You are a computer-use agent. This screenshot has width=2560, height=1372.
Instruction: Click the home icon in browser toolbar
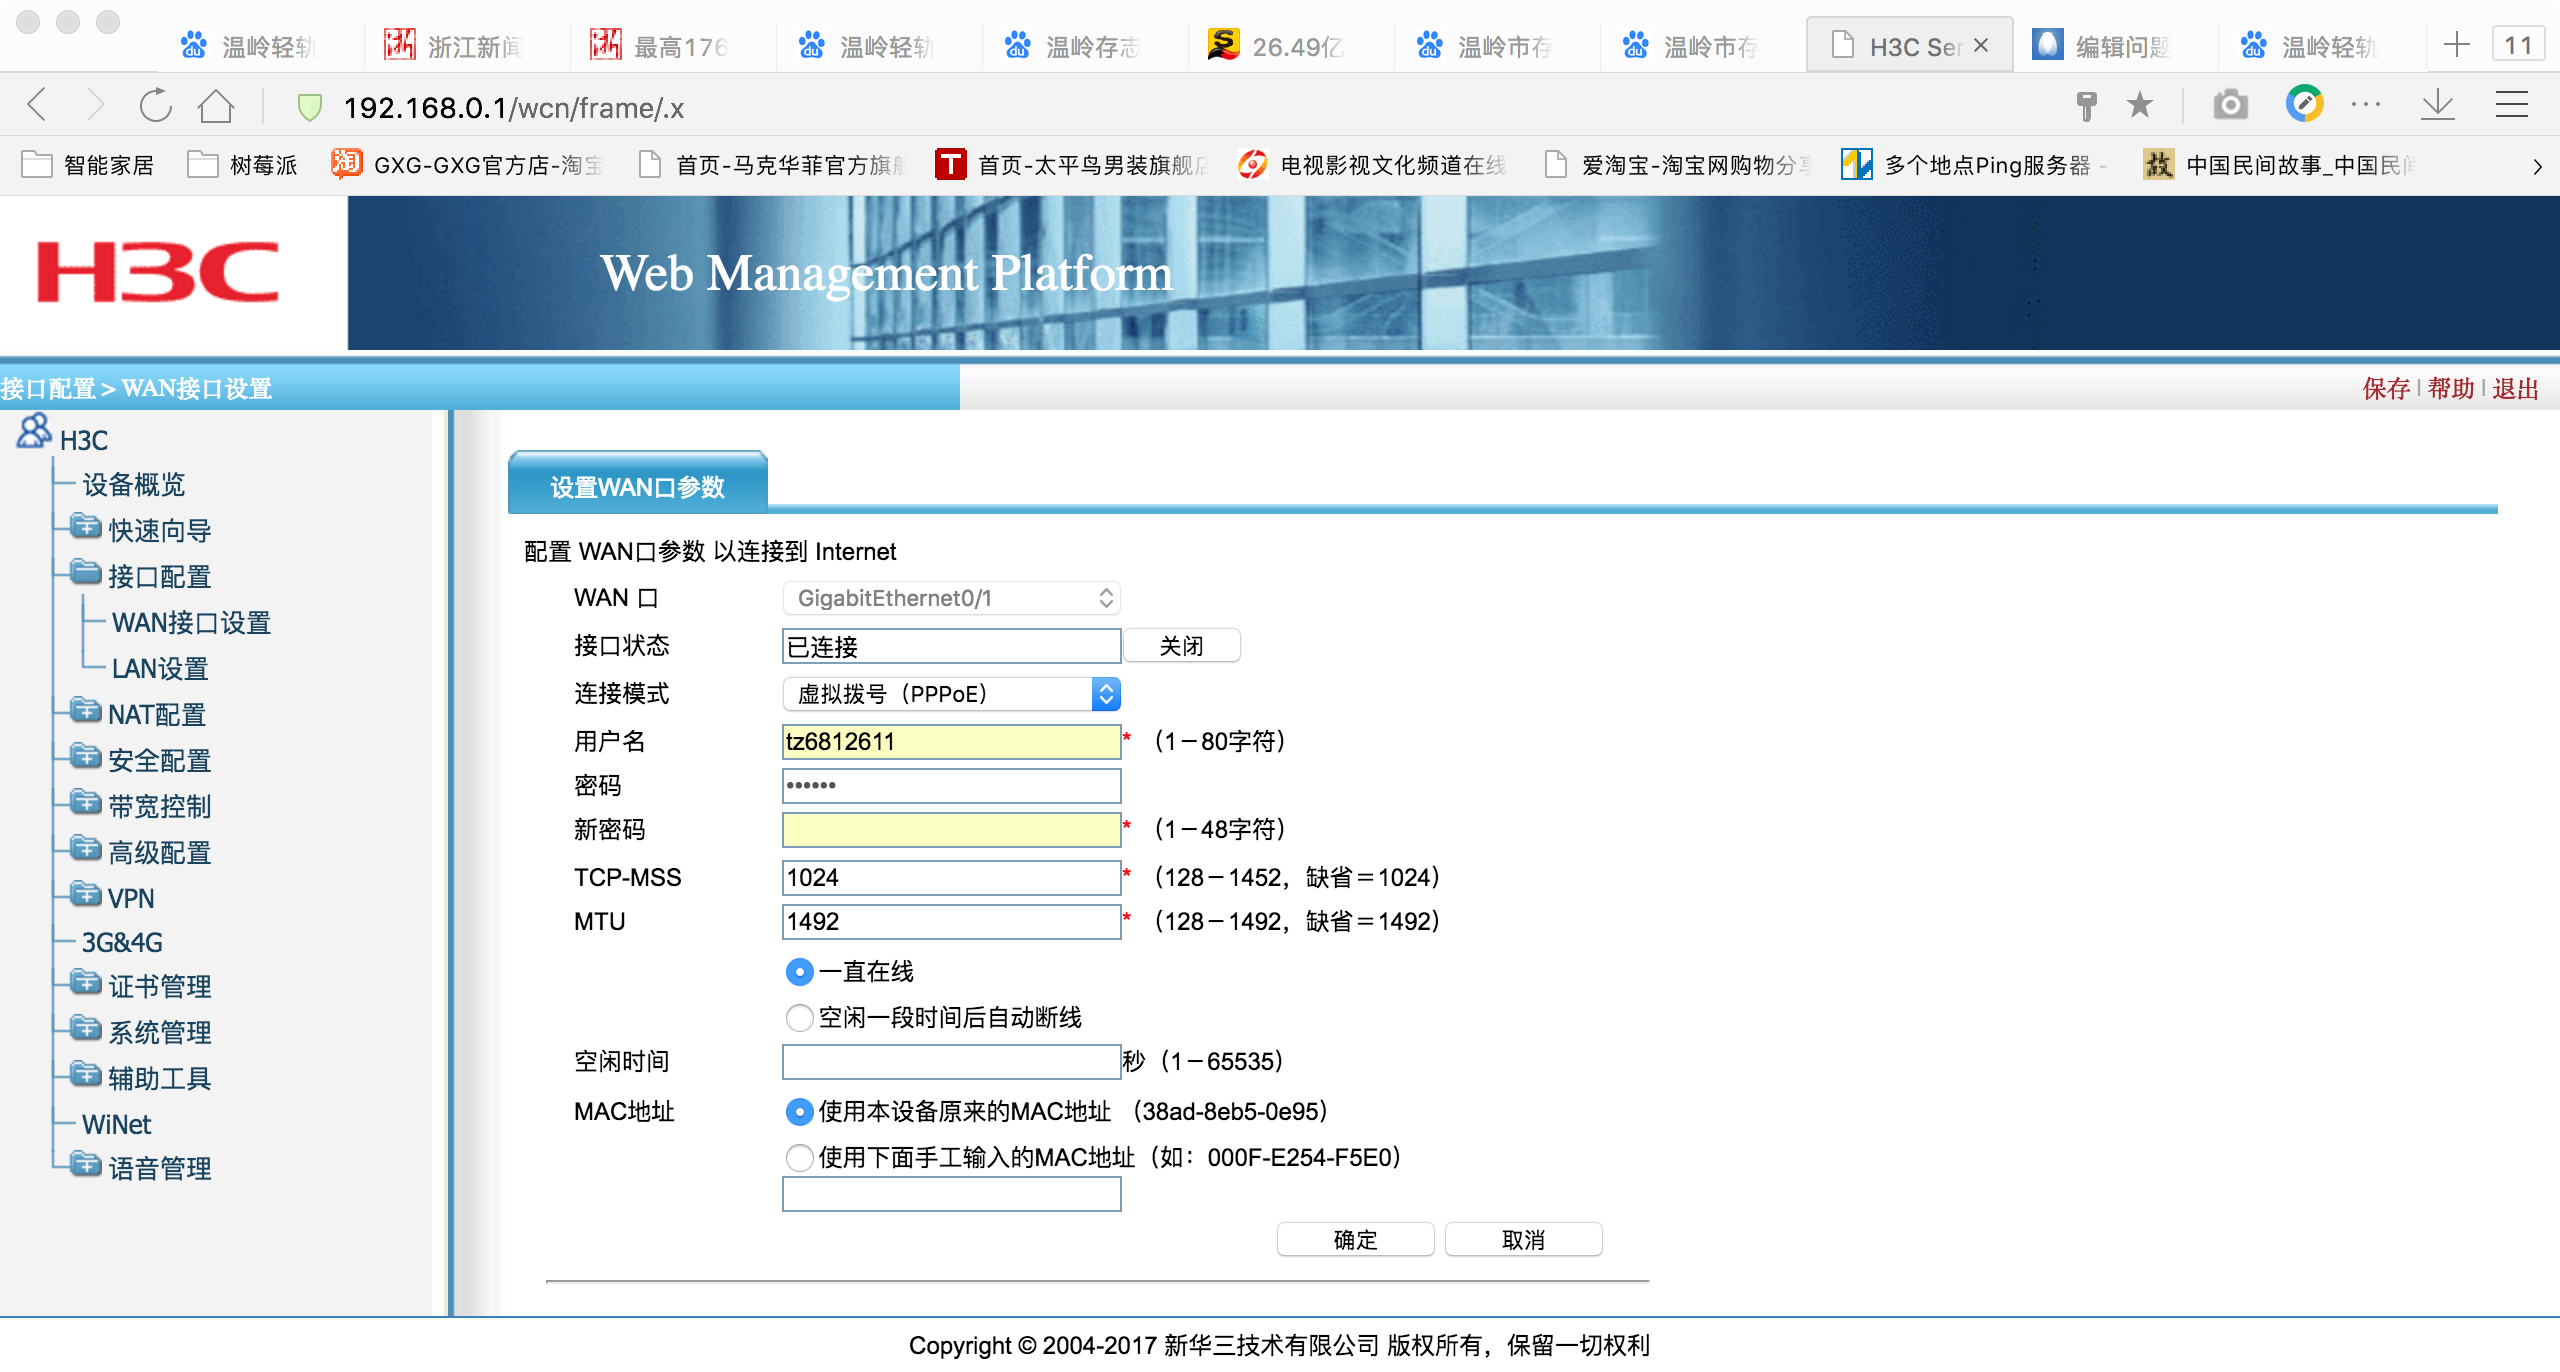click(216, 105)
